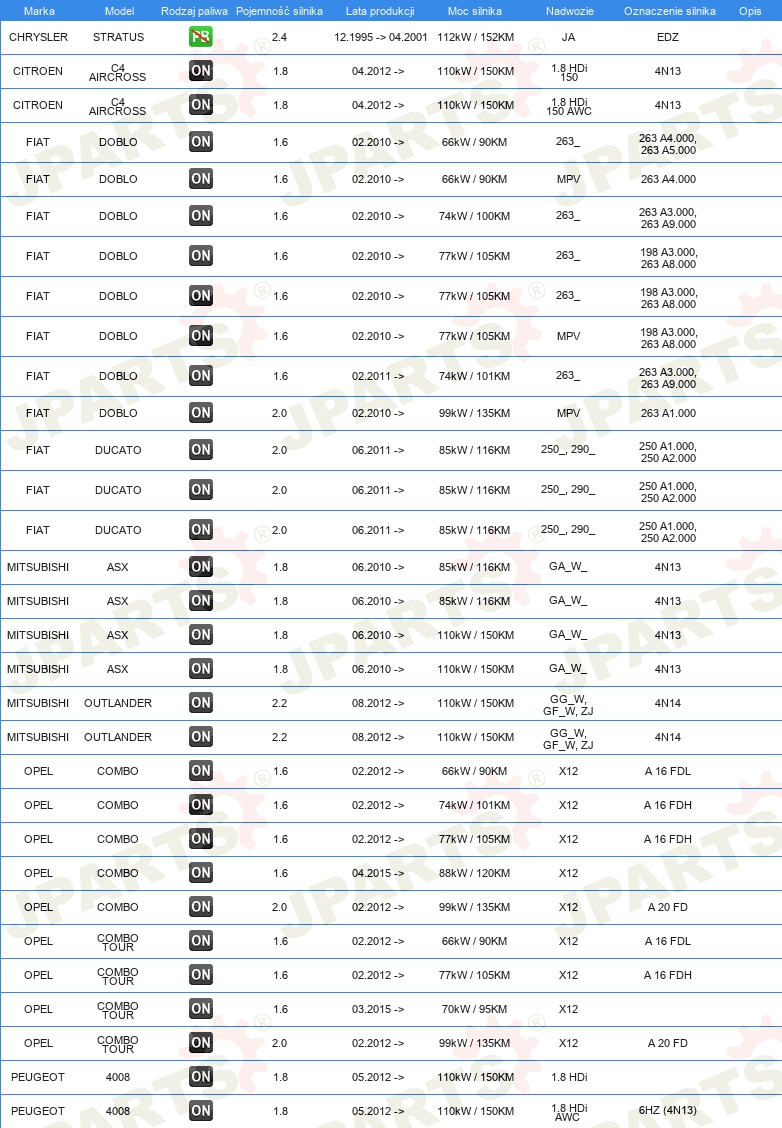
Task: Click the 88kW / 120KM power cell
Action: click(x=475, y=873)
